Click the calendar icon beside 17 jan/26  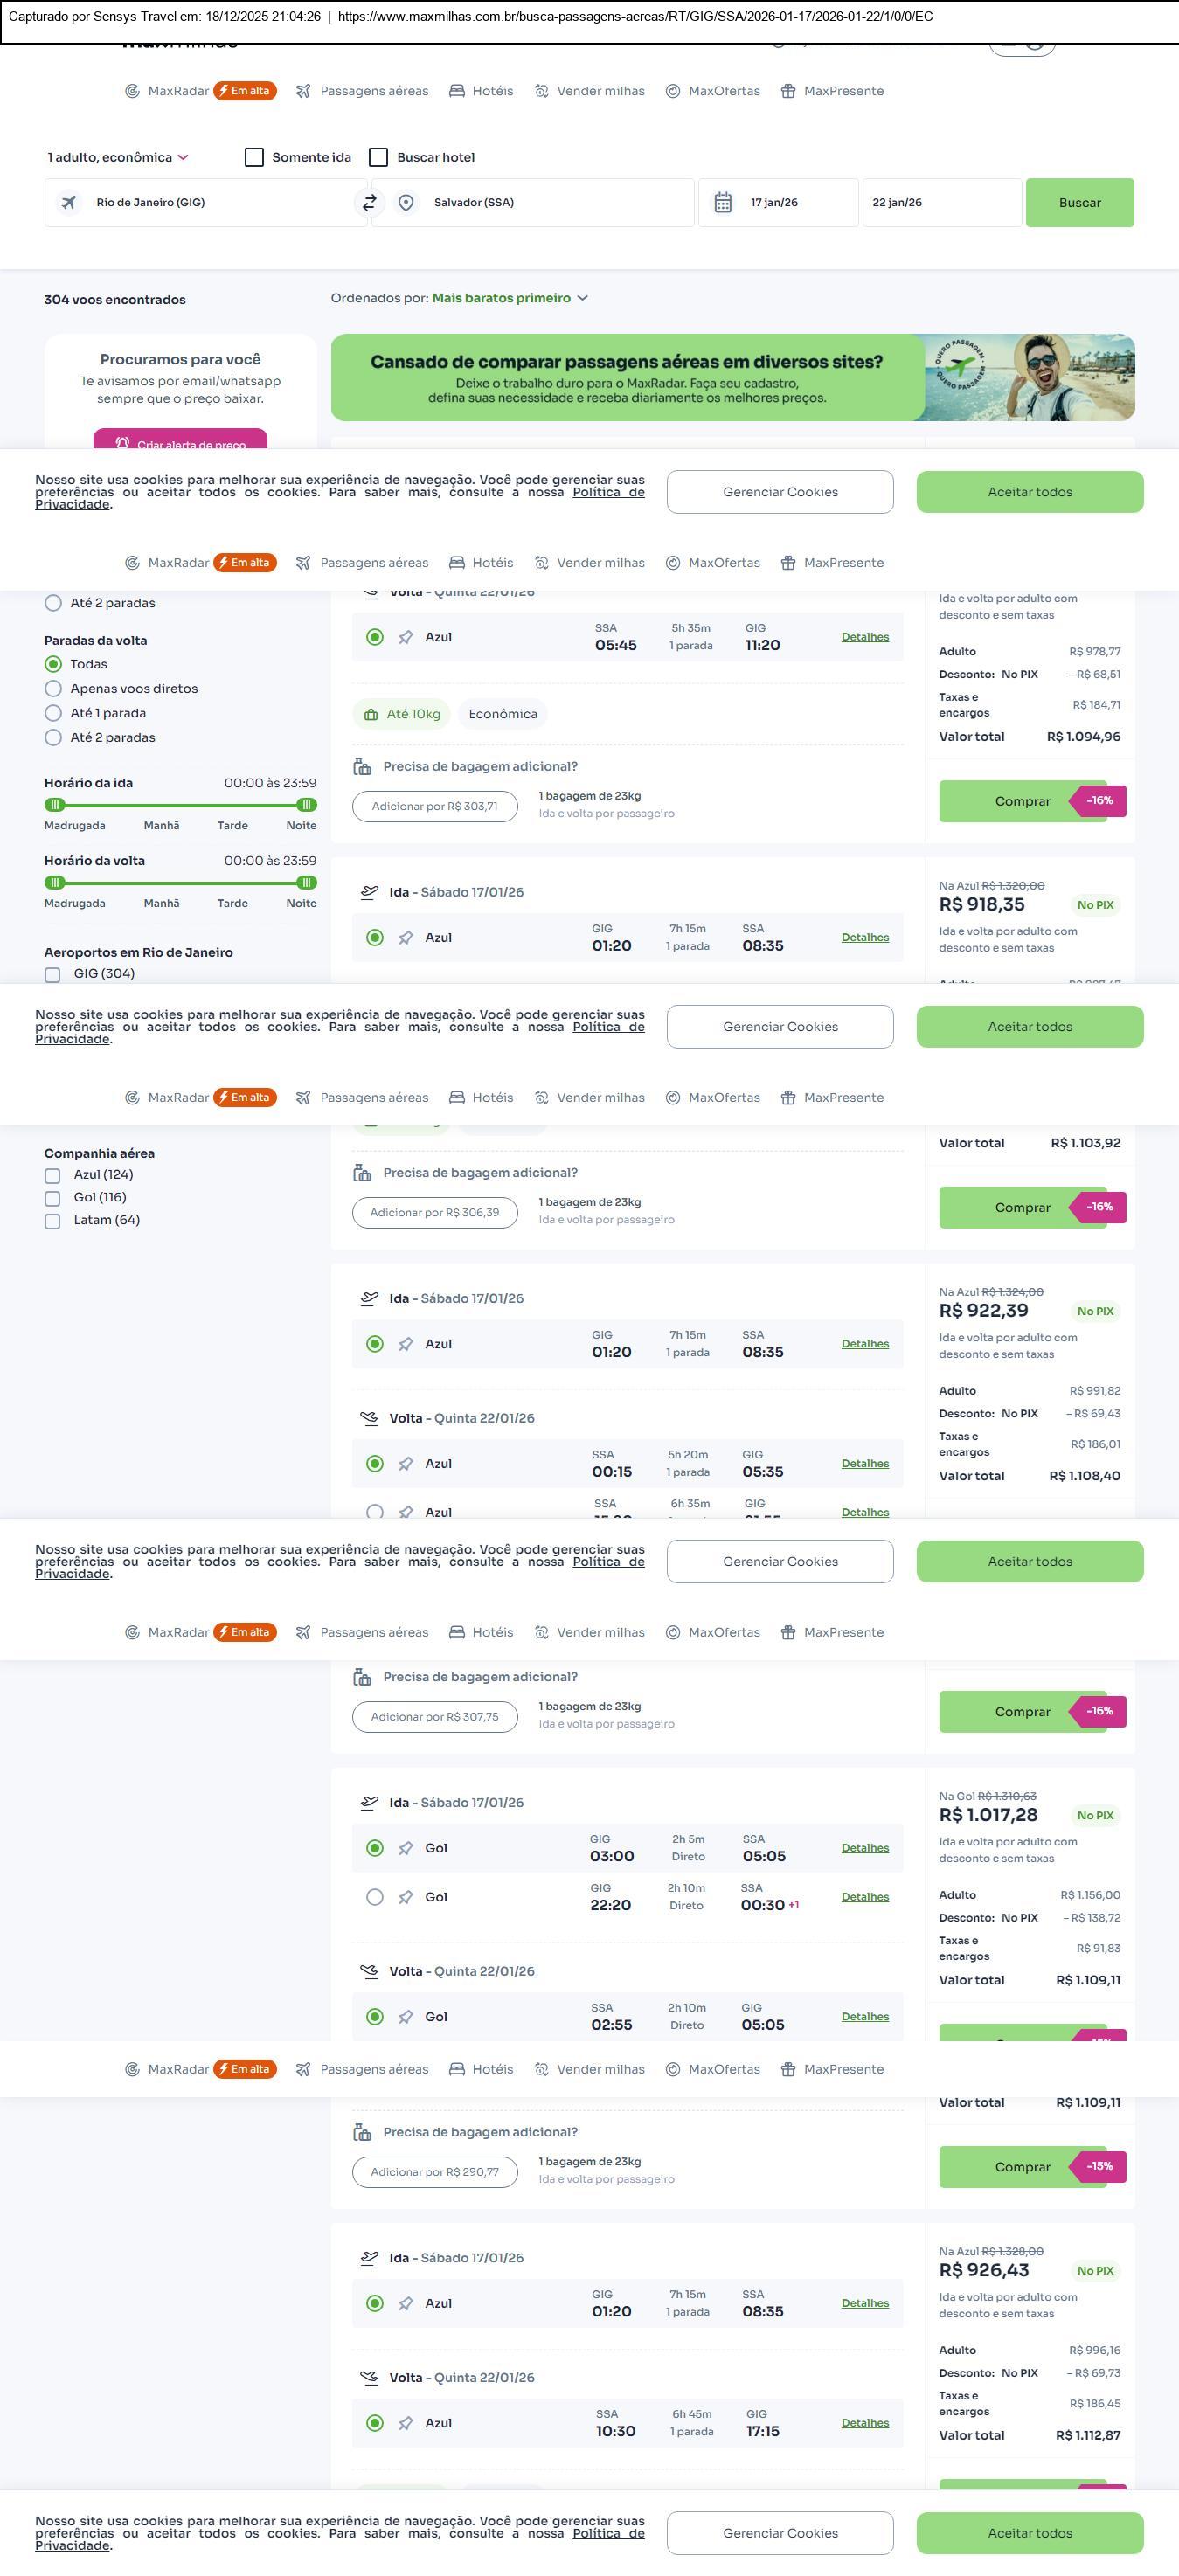(x=723, y=203)
